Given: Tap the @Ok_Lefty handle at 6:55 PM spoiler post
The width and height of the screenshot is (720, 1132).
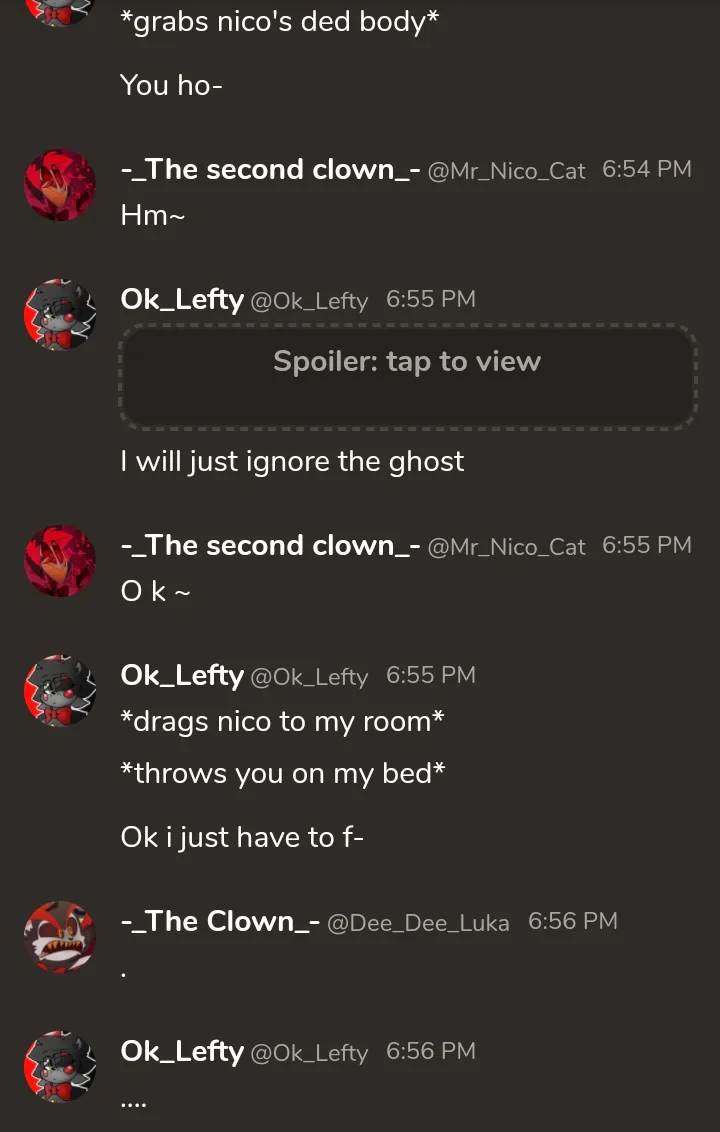Looking at the screenshot, I should click(309, 301).
